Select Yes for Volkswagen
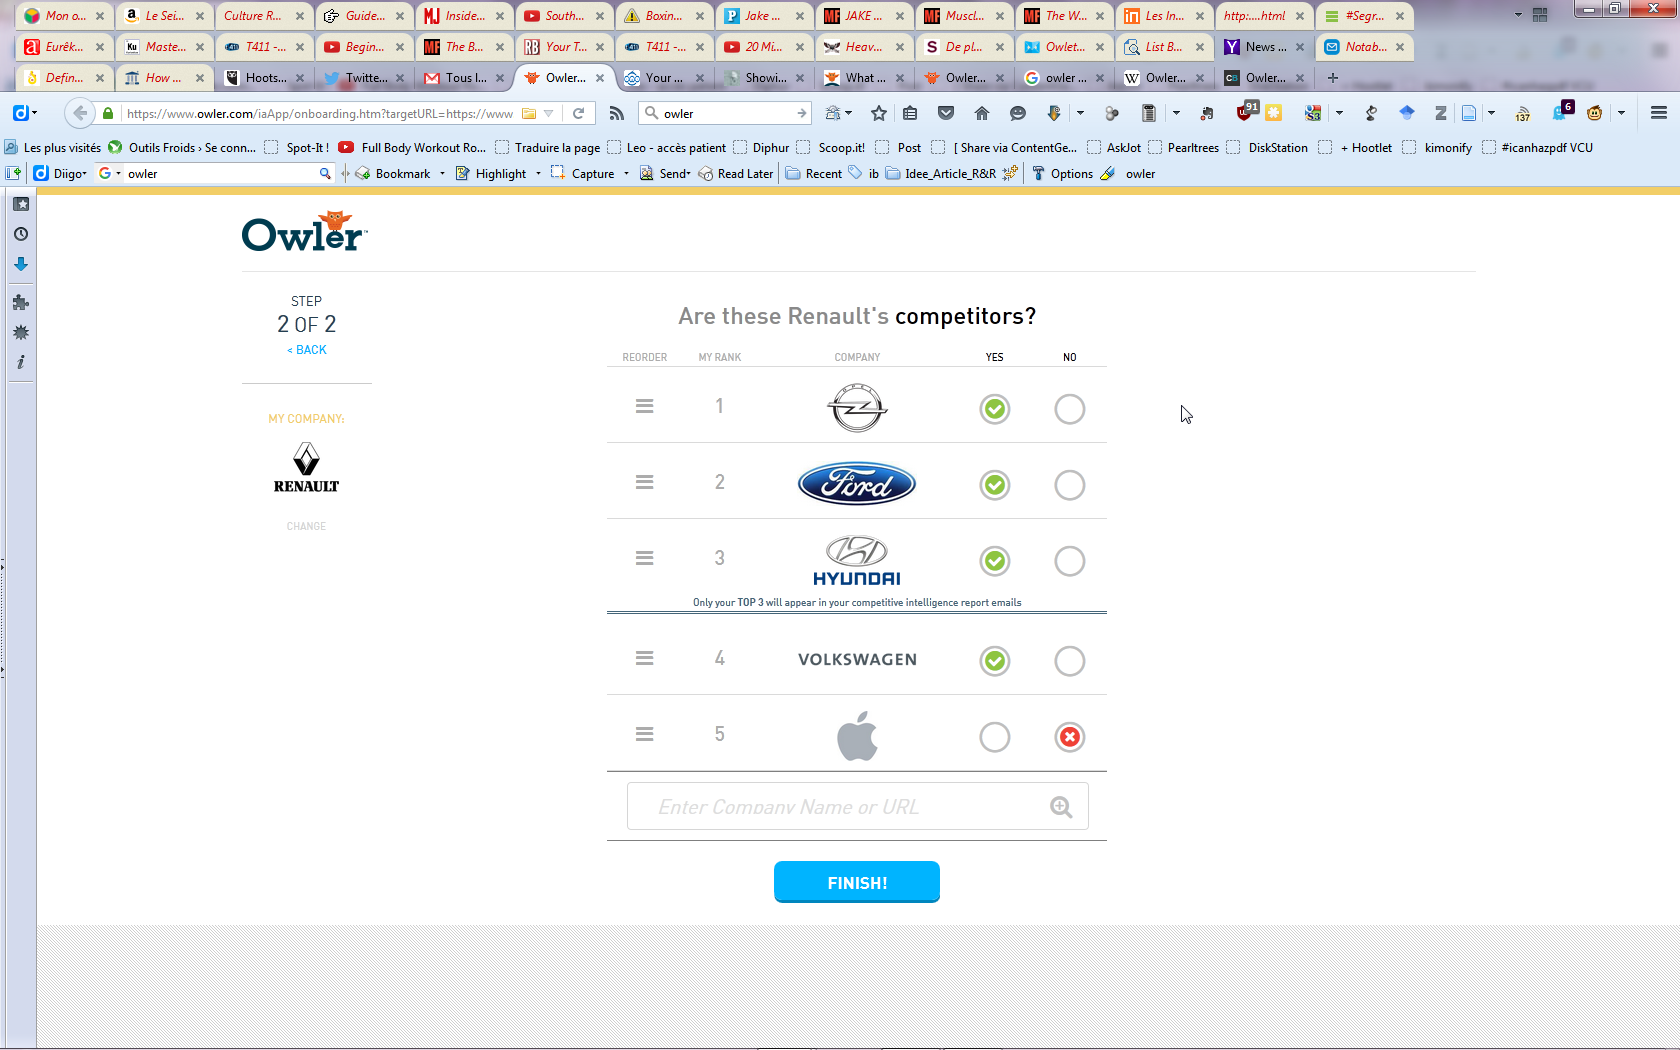This screenshot has width=1680, height=1050. (x=995, y=661)
